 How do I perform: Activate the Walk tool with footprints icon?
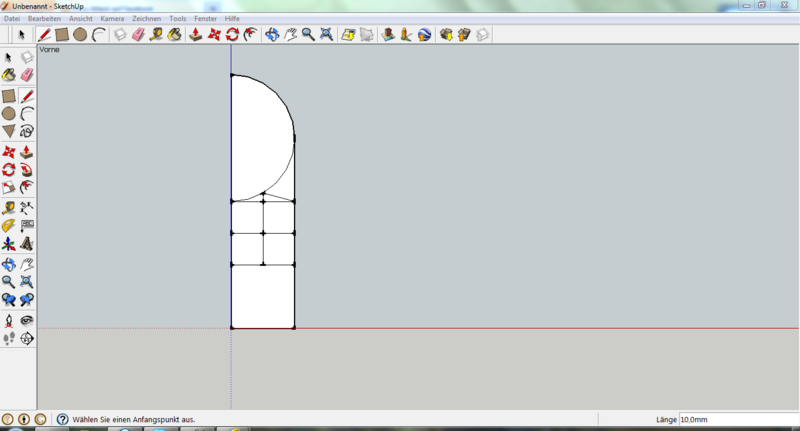9,339
